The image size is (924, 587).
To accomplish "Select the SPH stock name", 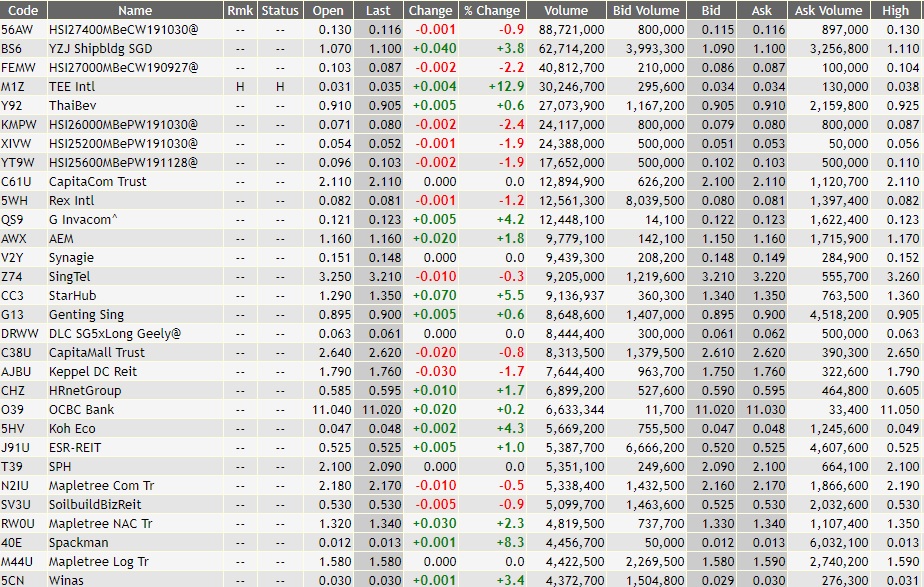I will 60,467.
